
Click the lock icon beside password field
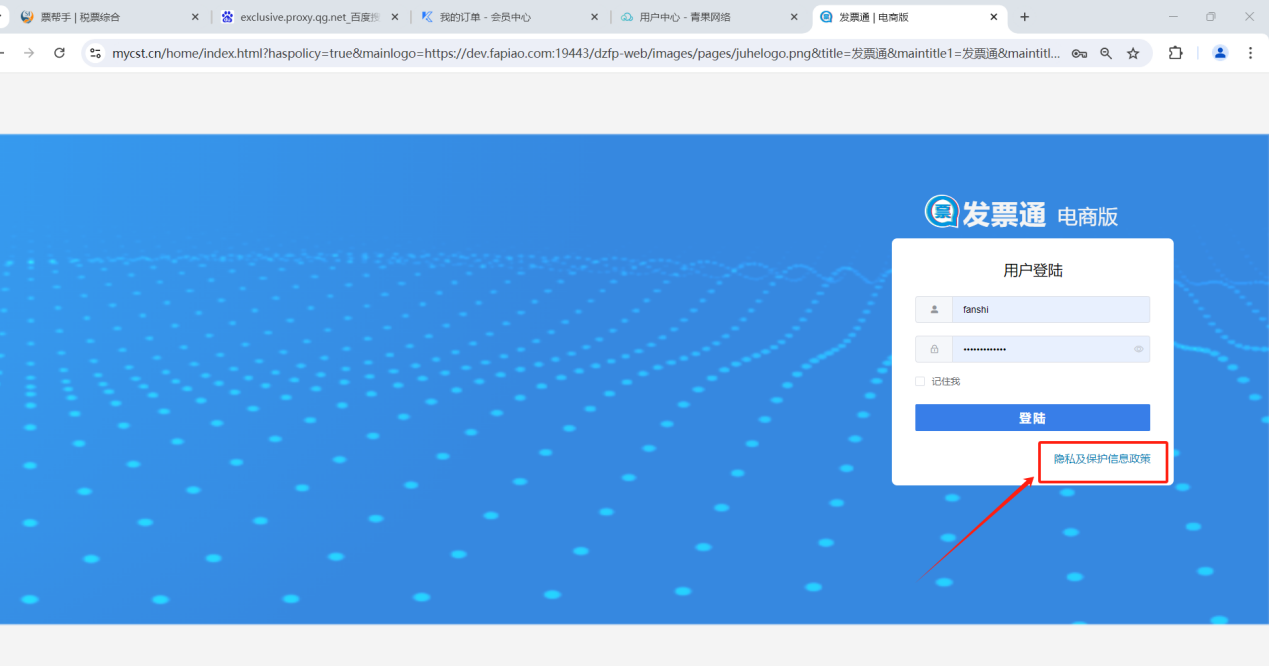tap(934, 349)
